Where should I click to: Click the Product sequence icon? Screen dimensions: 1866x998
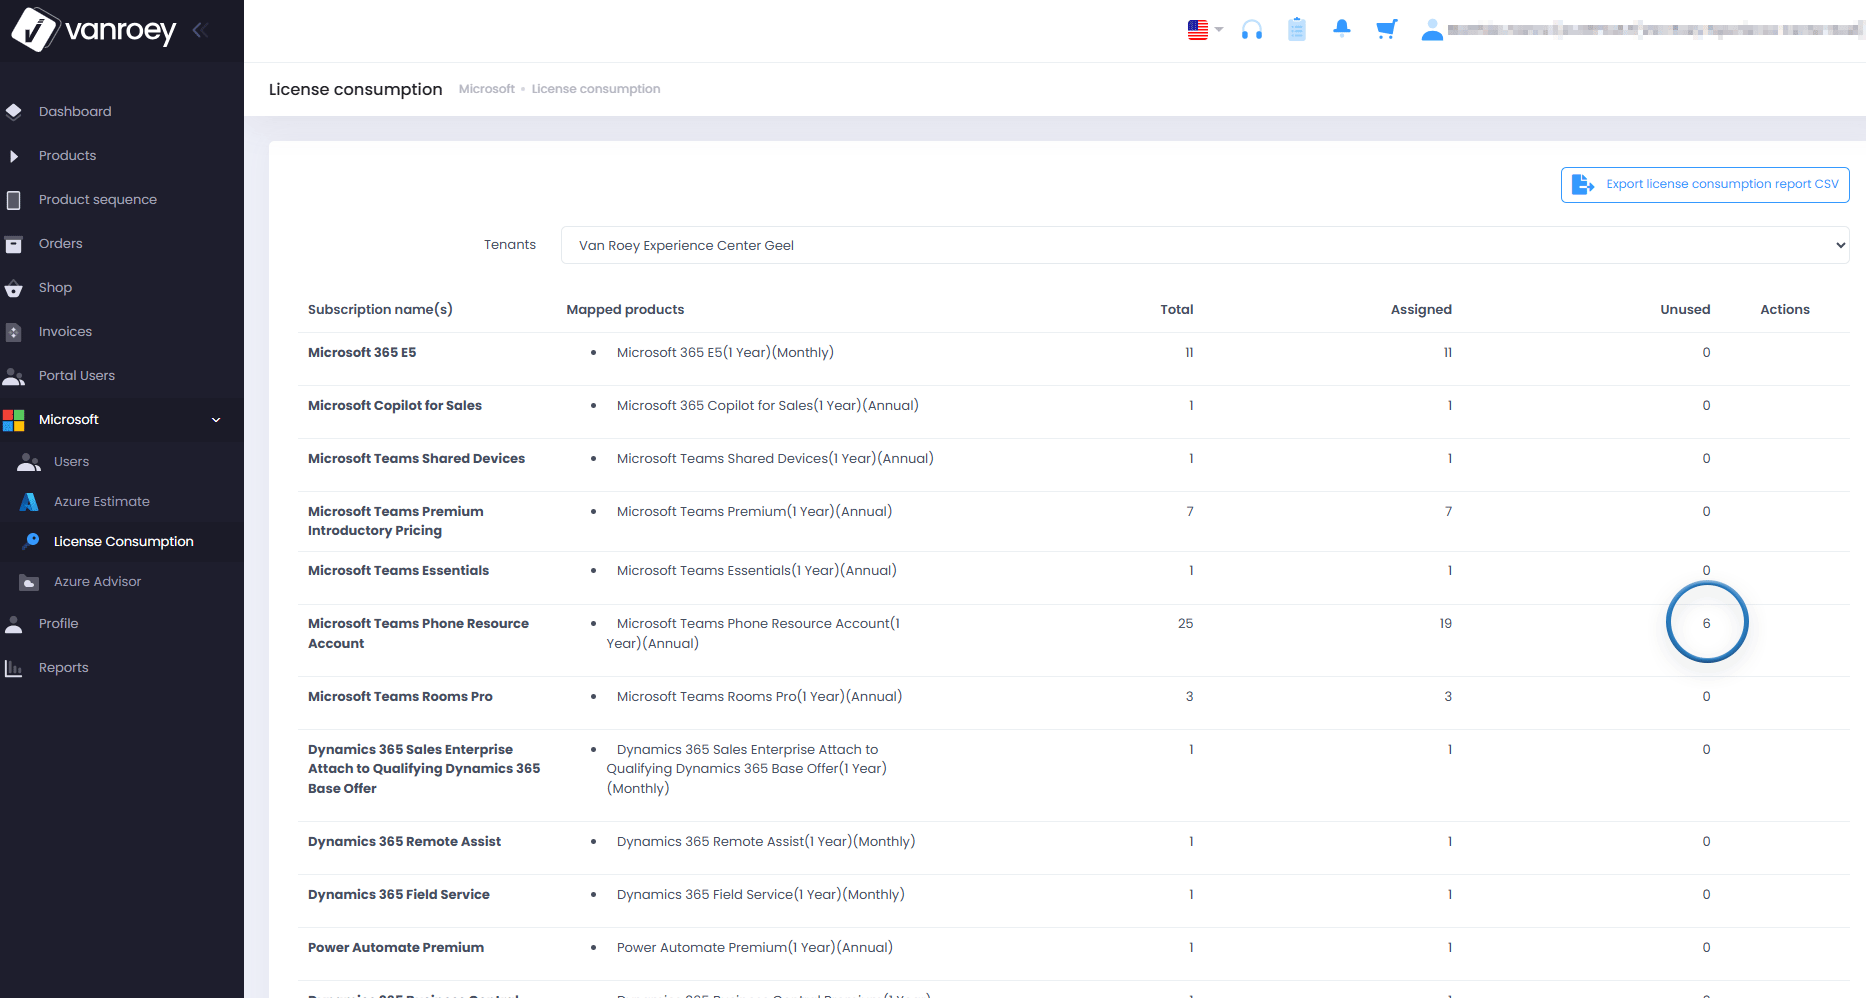click(14, 199)
